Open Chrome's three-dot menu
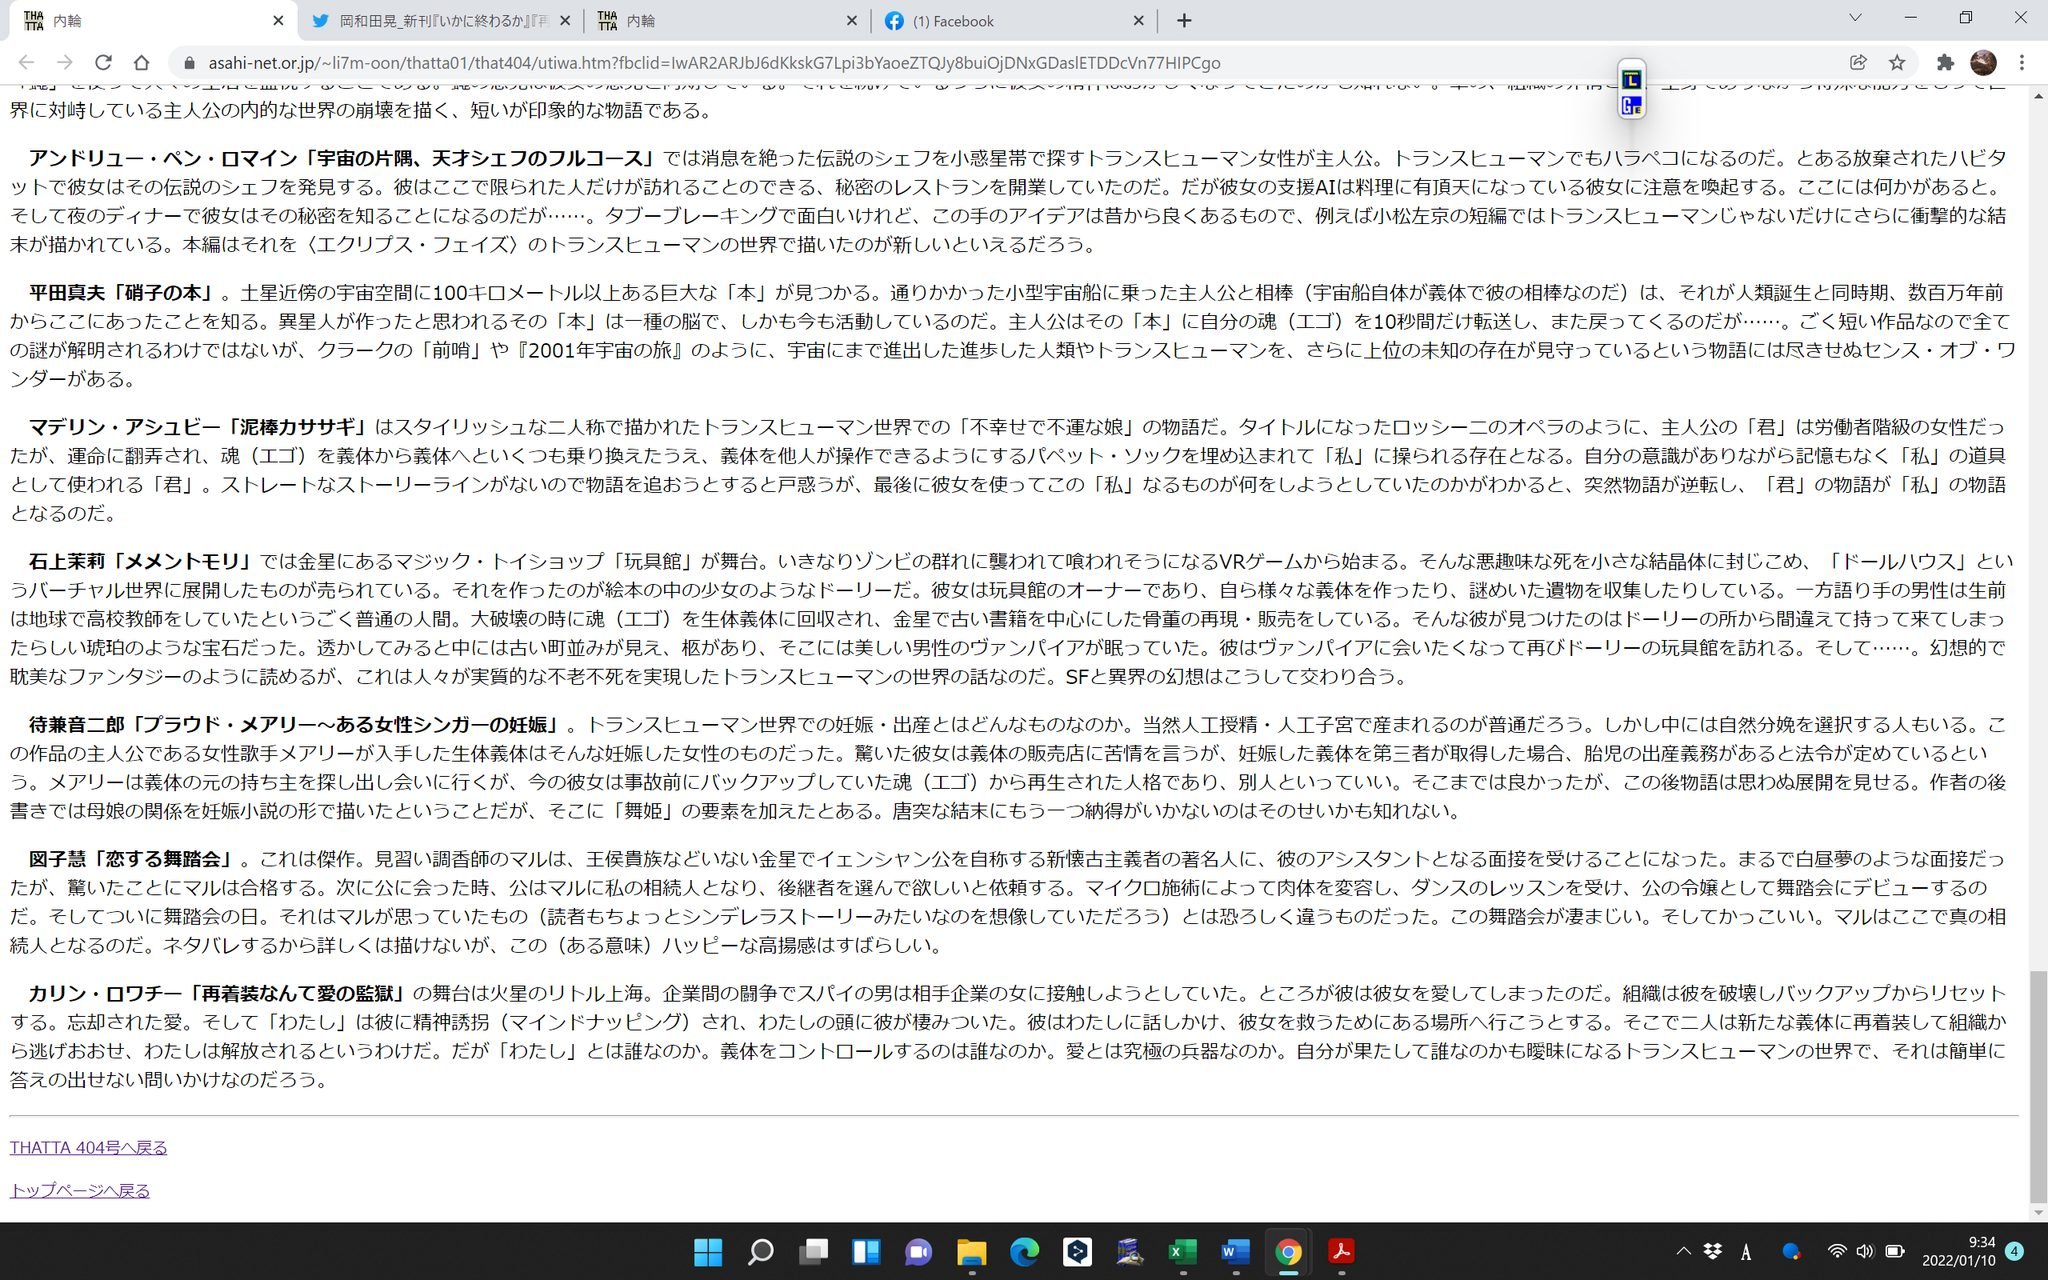Viewport: 2048px width, 1280px height. [2022, 62]
